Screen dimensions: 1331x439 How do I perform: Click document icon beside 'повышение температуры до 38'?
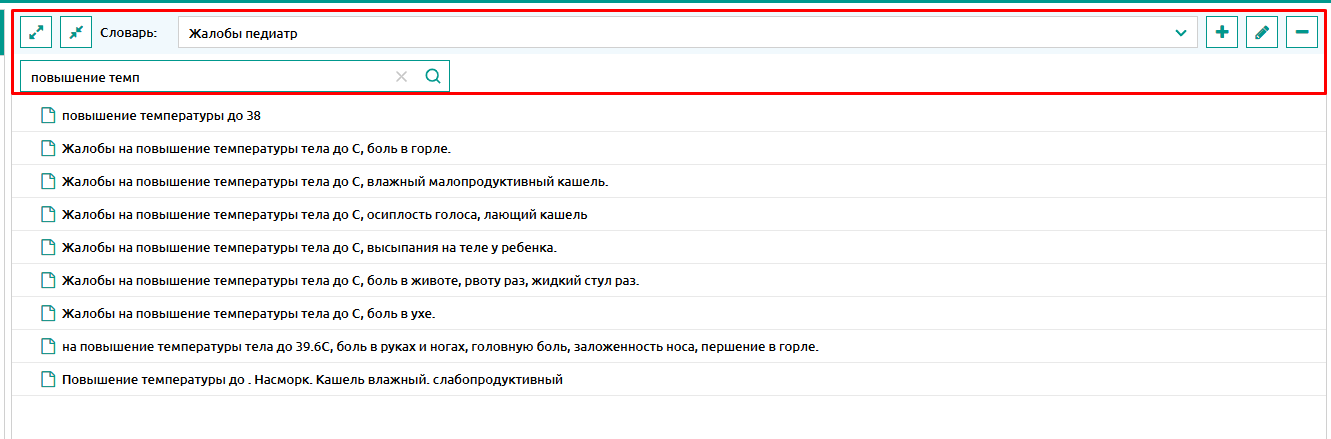tap(47, 115)
